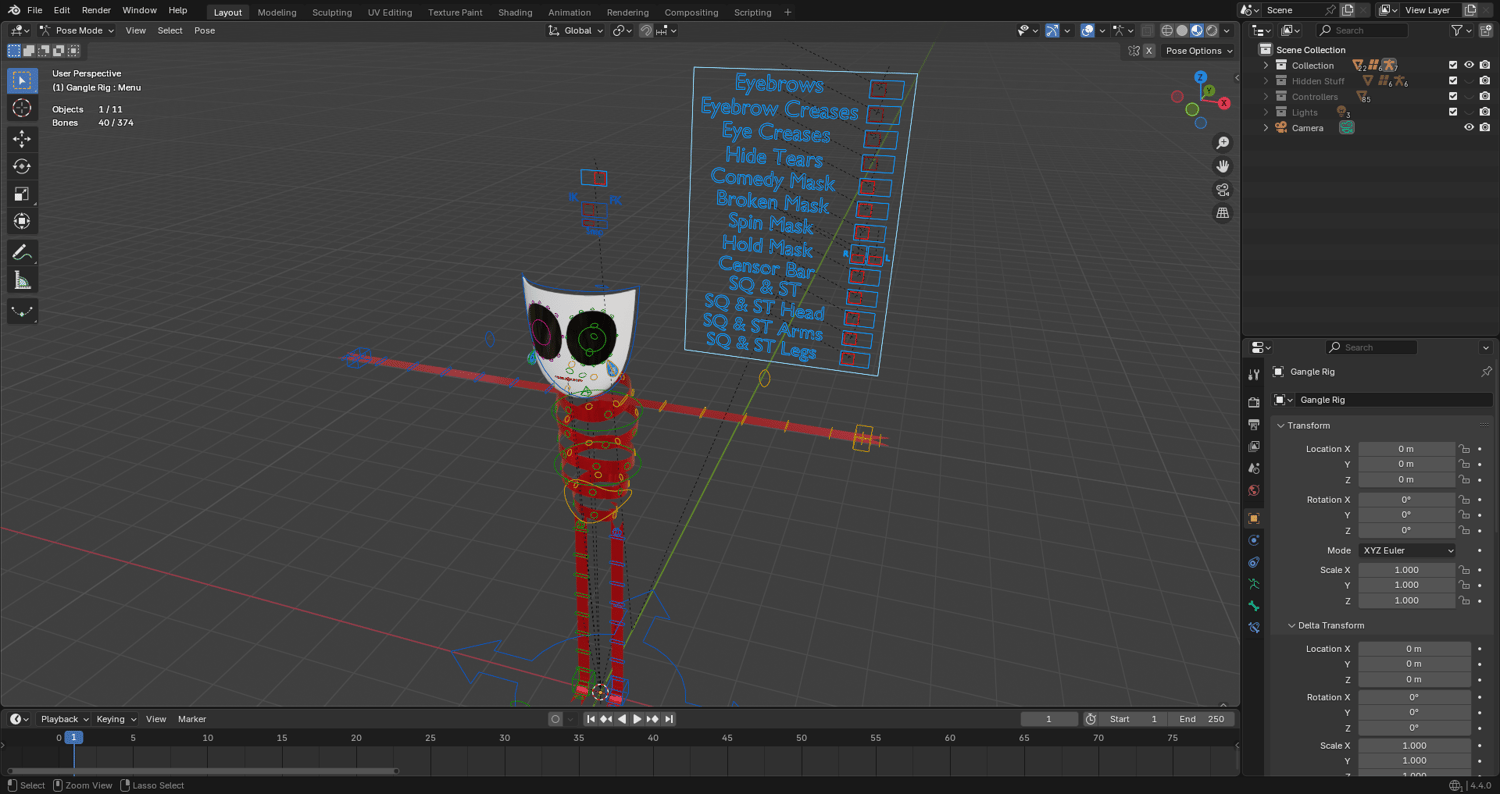
Task: Collapse the Delta Transform panel
Action: [x=1291, y=626]
